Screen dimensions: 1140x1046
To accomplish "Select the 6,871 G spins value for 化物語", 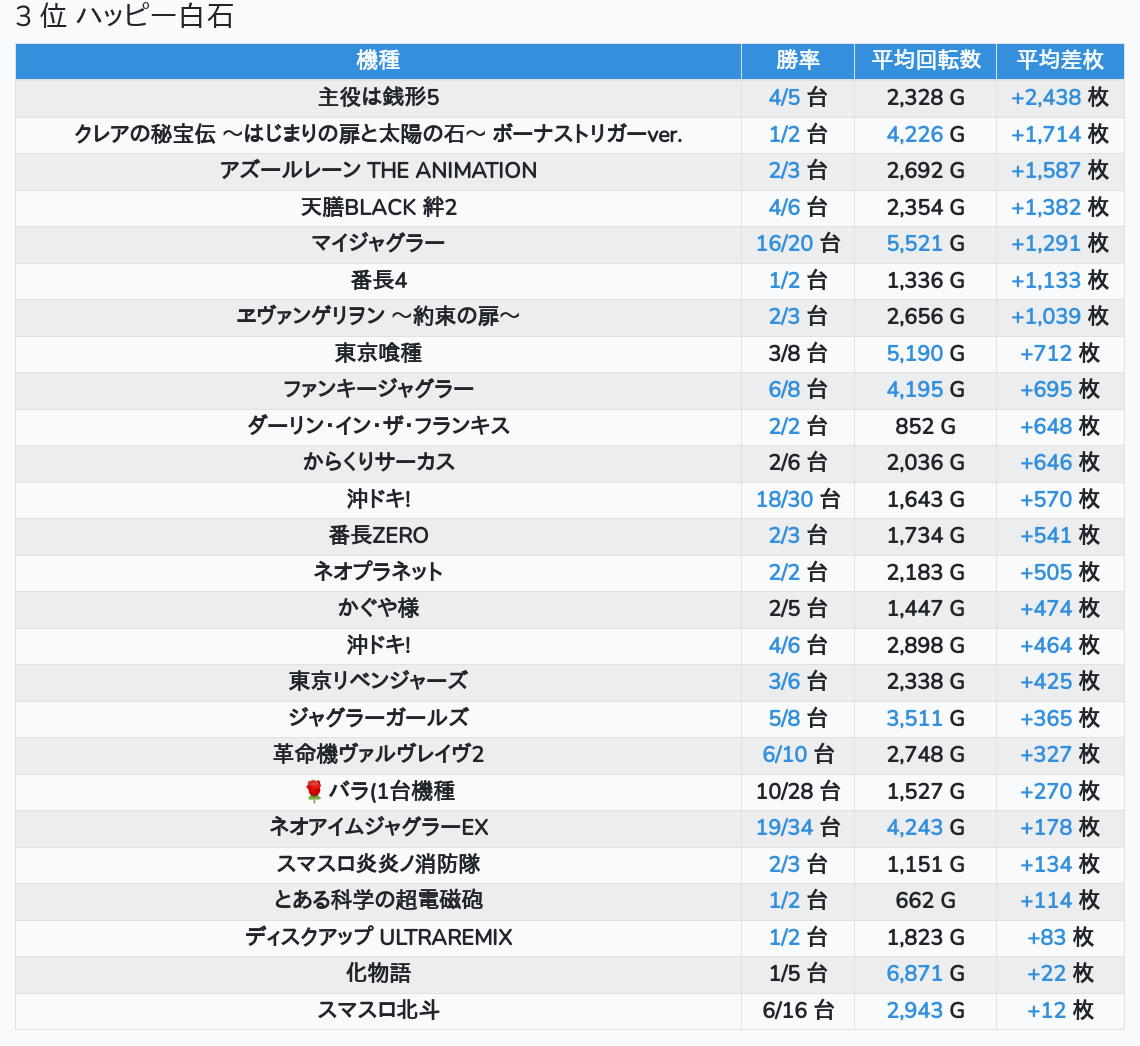I will 914,974.
